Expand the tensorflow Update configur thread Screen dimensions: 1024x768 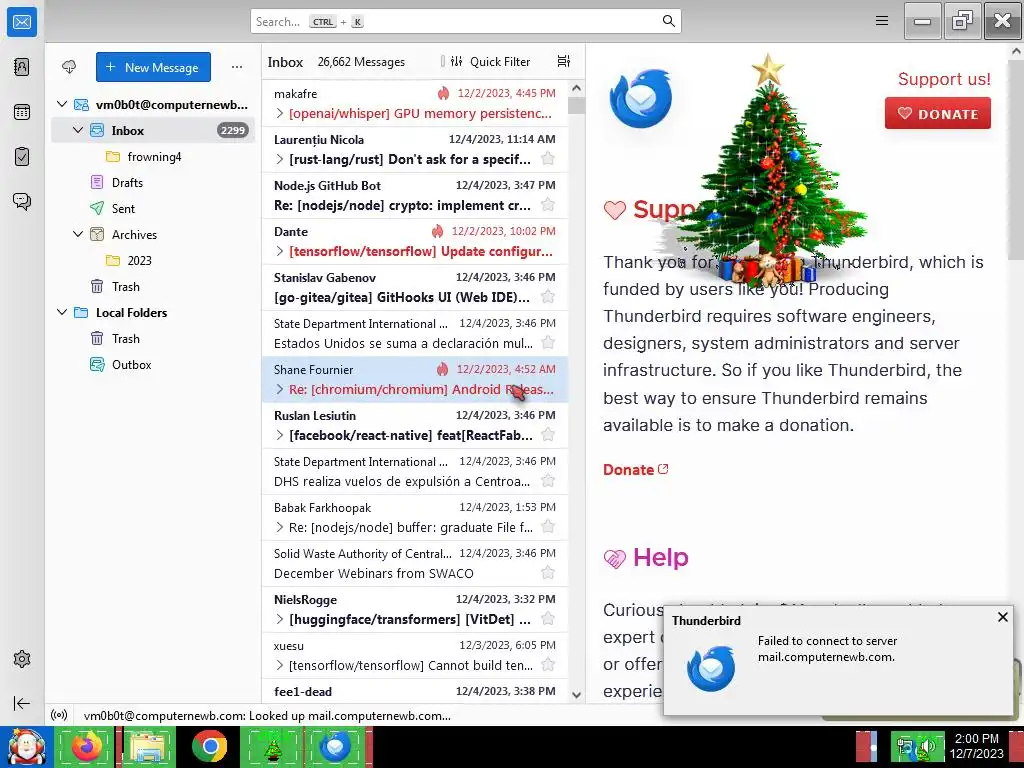tap(280, 251)
